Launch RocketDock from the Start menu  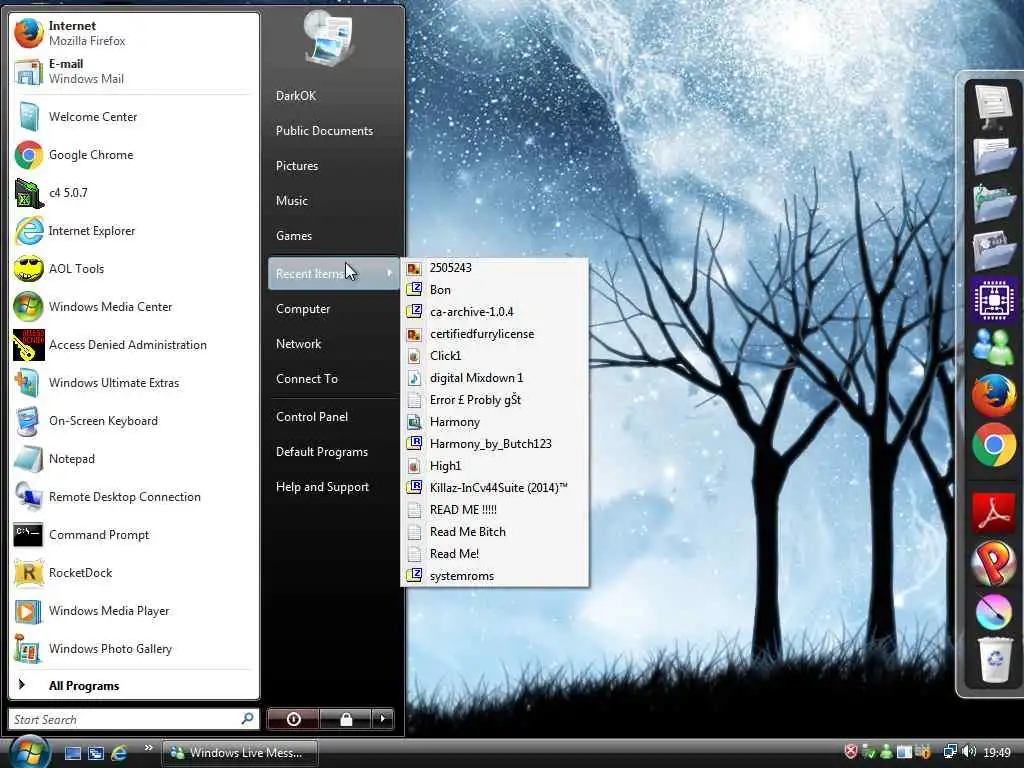pyautogui.click(x=134, y=573)
